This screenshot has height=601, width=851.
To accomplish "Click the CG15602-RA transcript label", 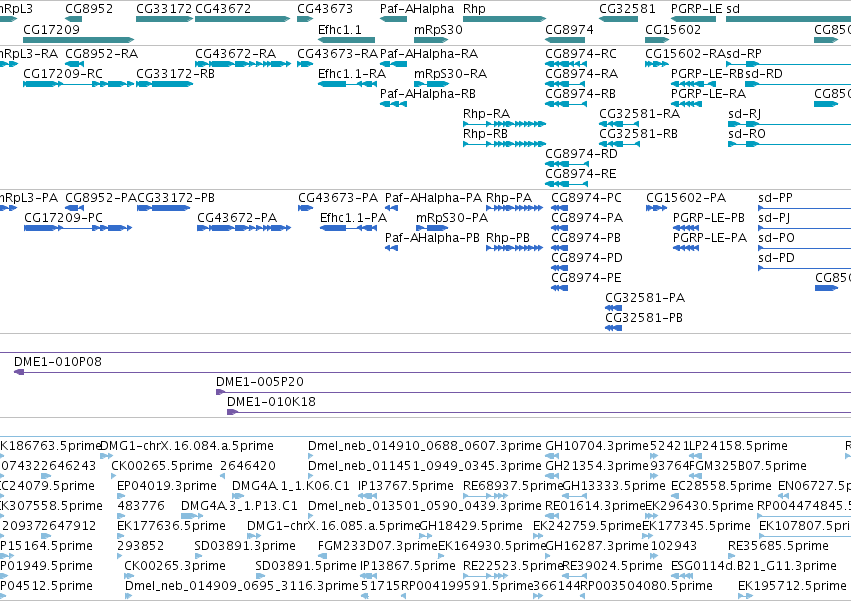I will point(685,53).
